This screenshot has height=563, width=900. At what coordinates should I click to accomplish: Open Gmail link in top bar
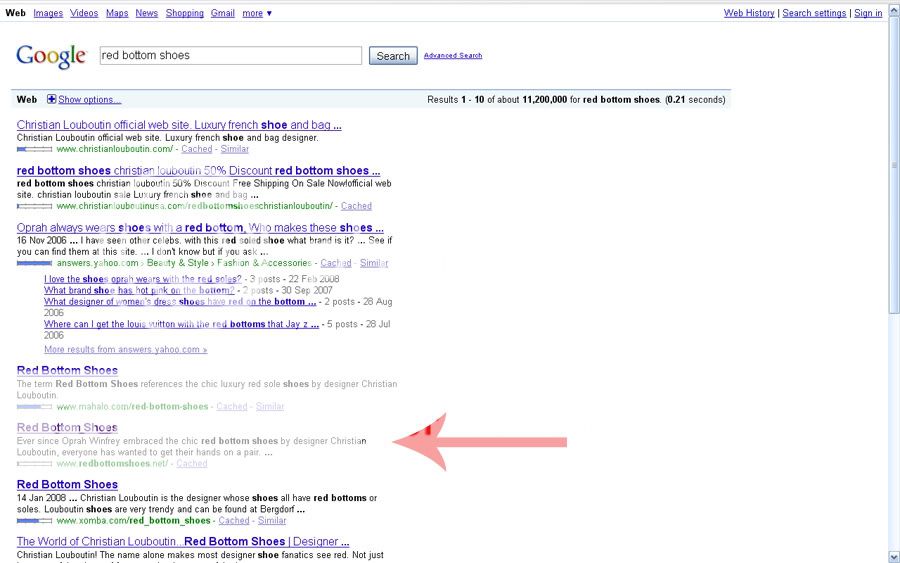(222, 13)
